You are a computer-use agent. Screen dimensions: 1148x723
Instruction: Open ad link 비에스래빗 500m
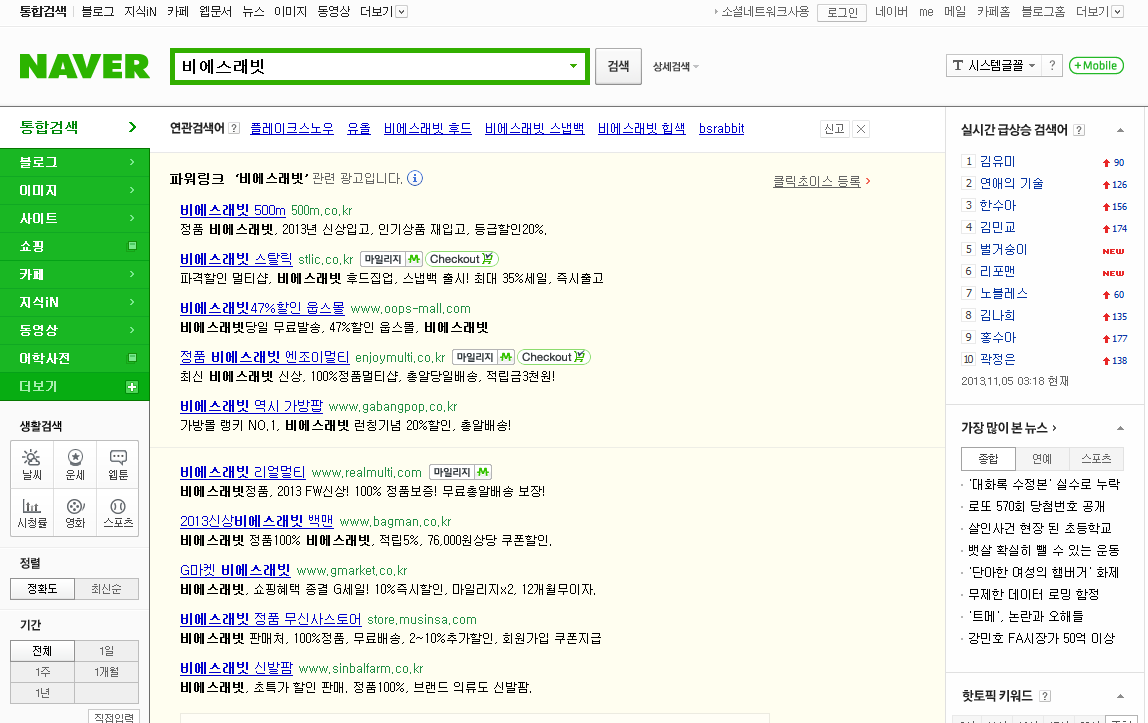pyautogui.click(x=233, y=210)
